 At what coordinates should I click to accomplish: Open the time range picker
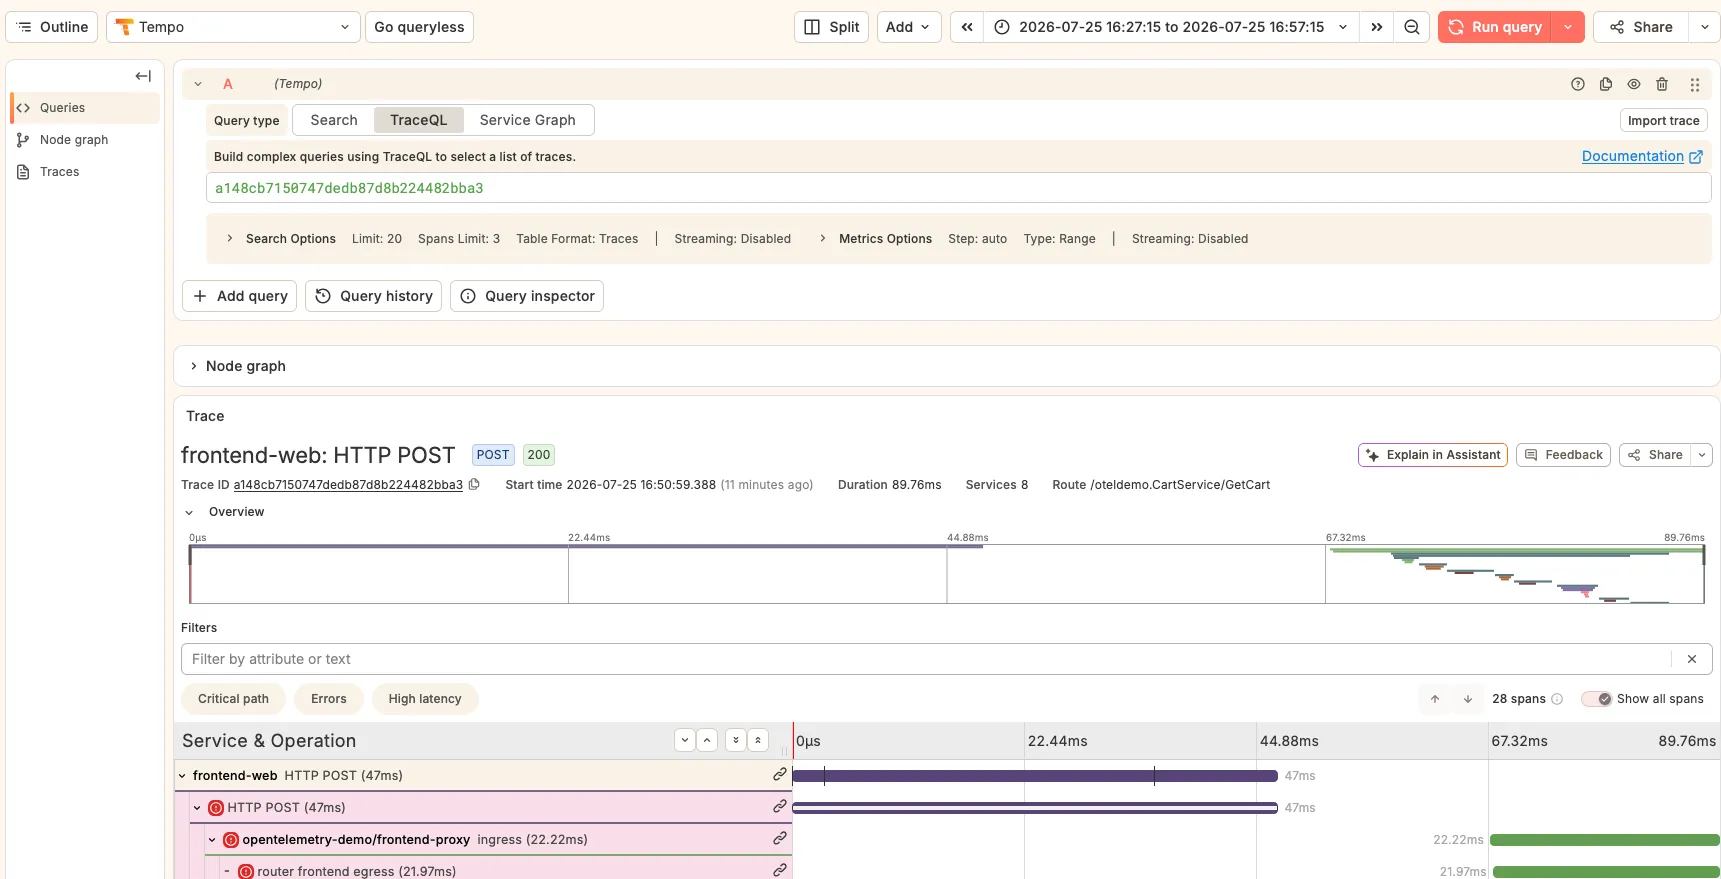(1172, 27)
